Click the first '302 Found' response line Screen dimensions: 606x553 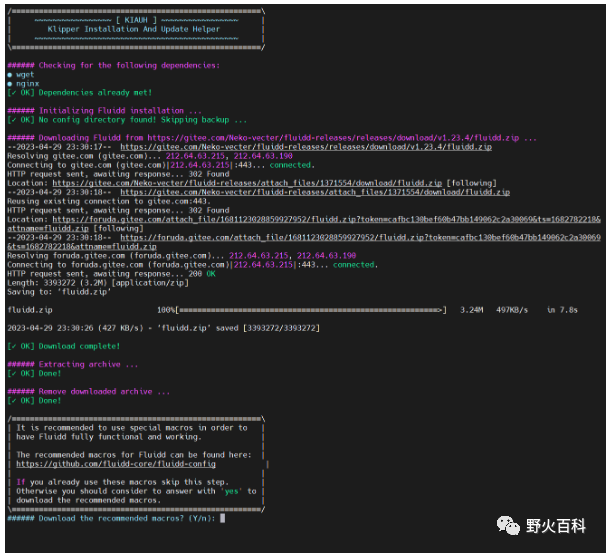118,174
